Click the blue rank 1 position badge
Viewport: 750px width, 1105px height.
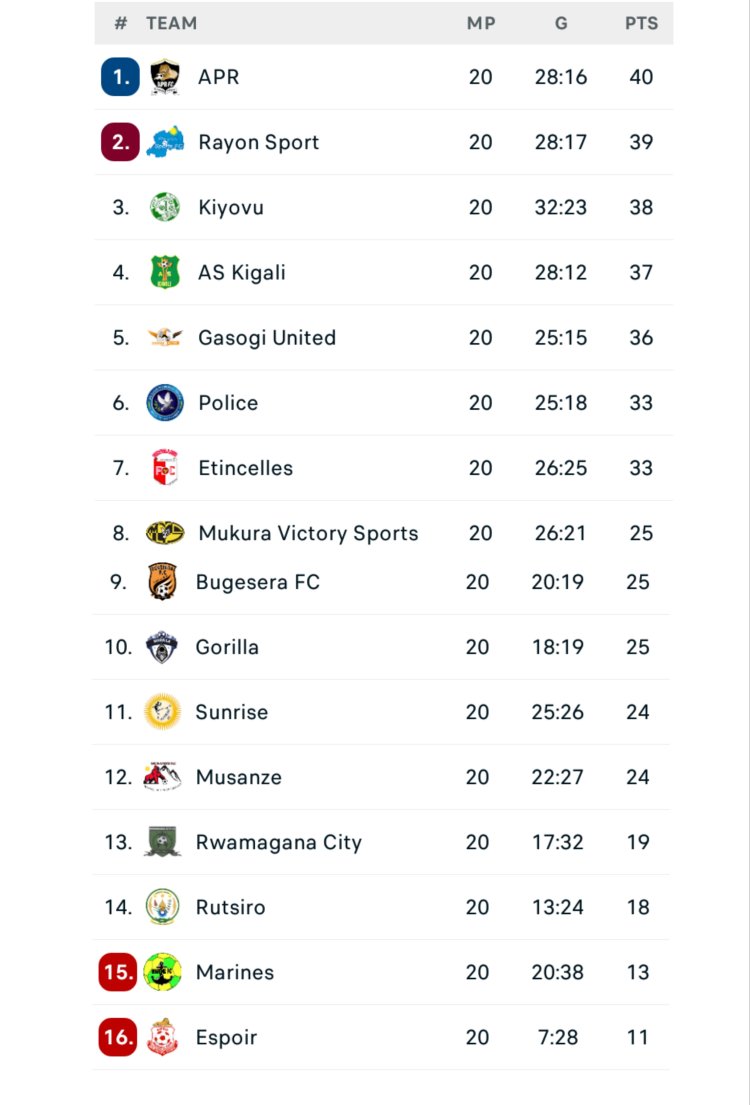(x=120, y=77)
